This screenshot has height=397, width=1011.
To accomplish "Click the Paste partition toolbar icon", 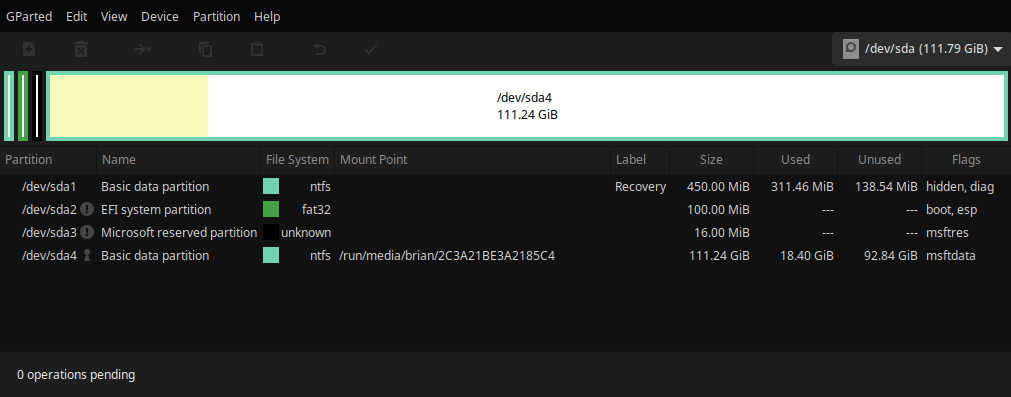I will pyautogui.click(x=257, y=49).
